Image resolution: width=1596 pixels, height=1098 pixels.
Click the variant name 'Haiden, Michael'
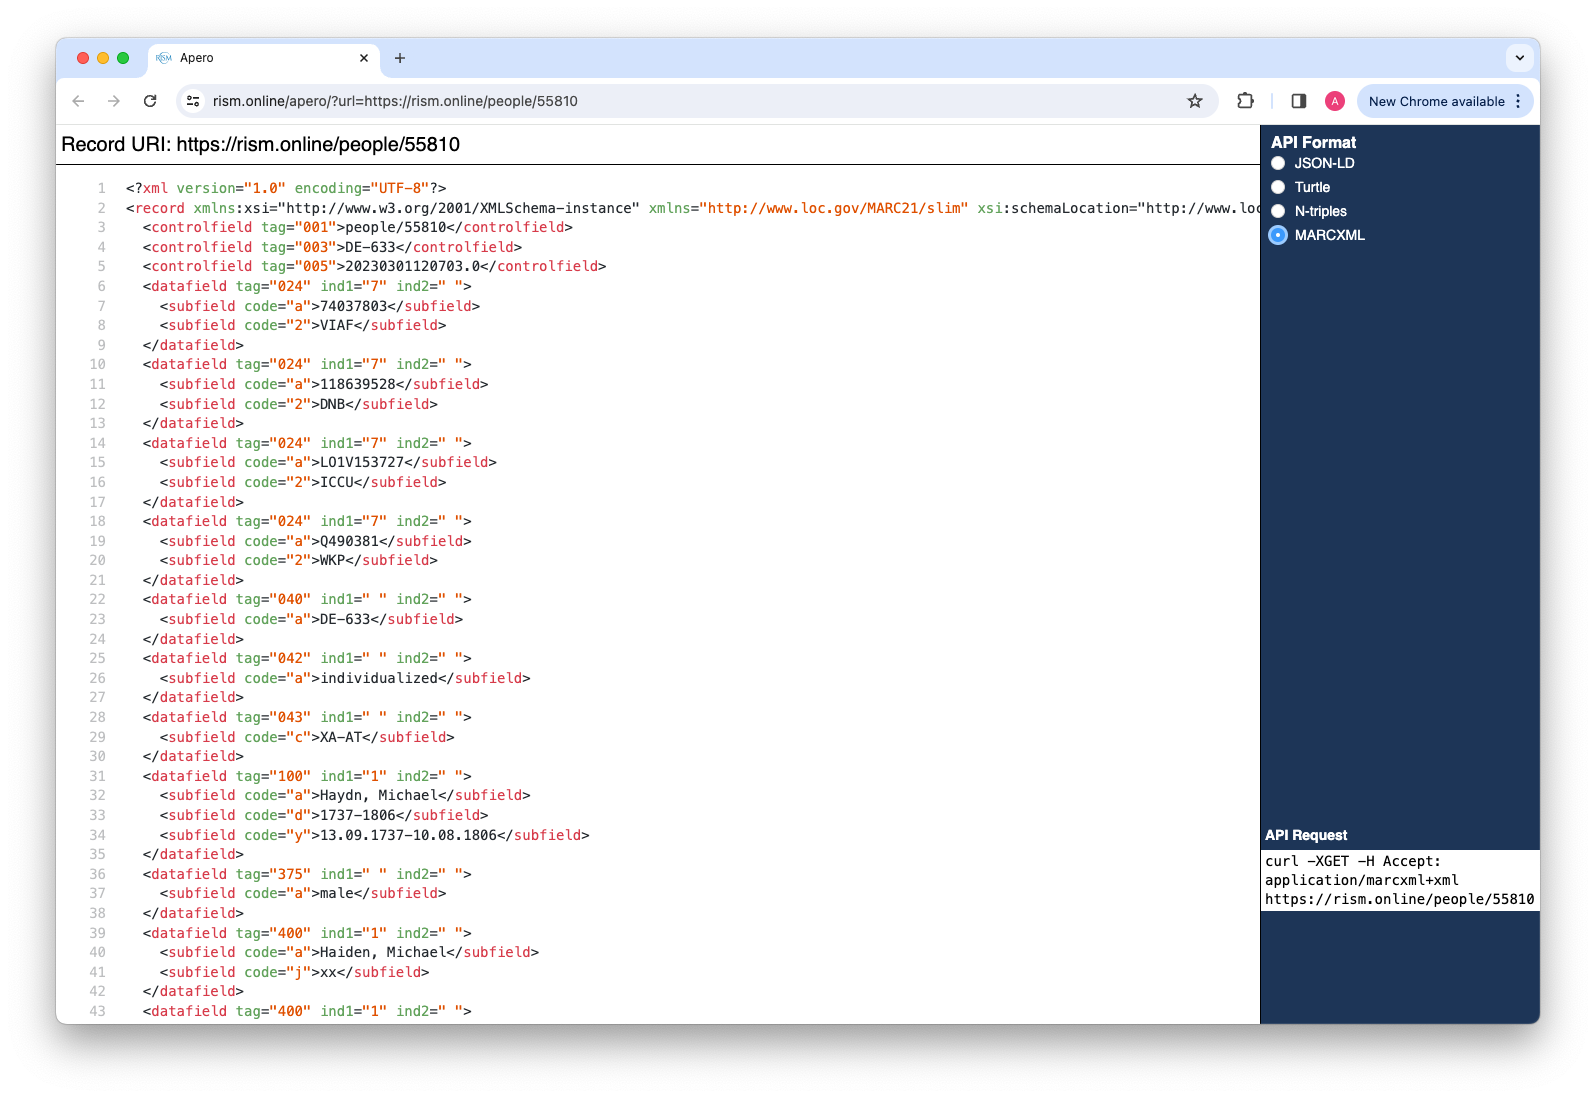click(x=383, y=952)
